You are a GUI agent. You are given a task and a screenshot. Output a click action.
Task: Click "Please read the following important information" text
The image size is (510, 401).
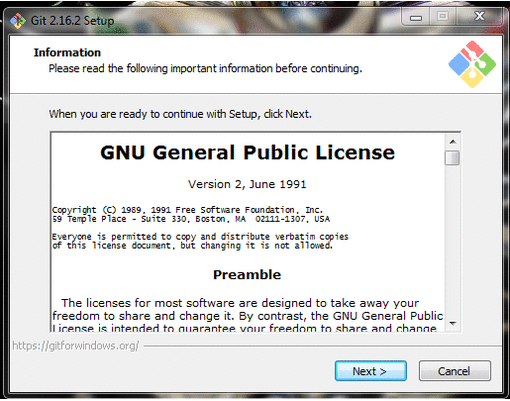(x=205, y=69)
